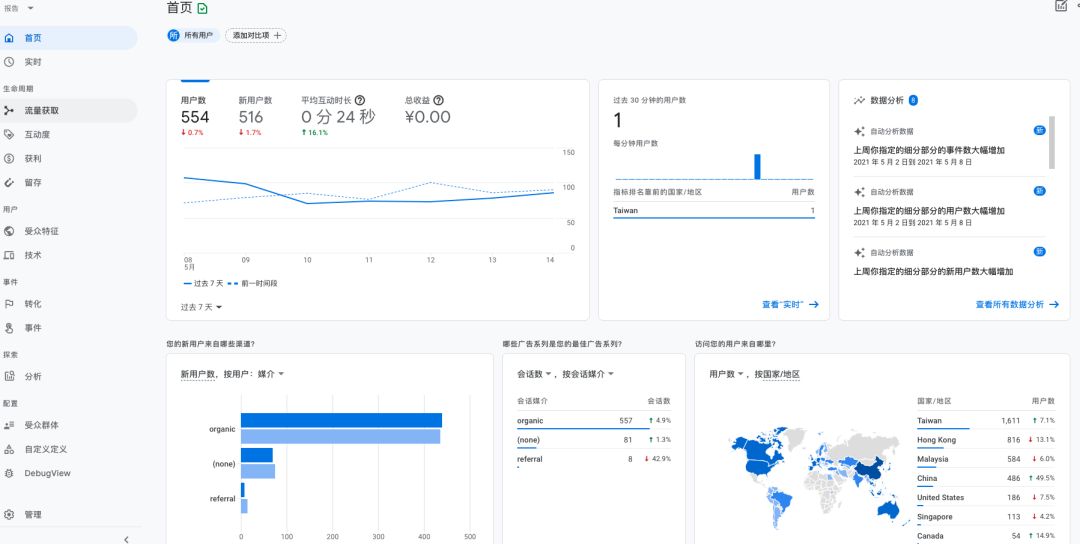Click the 留存 retention magnet icon

click(9, 182)
